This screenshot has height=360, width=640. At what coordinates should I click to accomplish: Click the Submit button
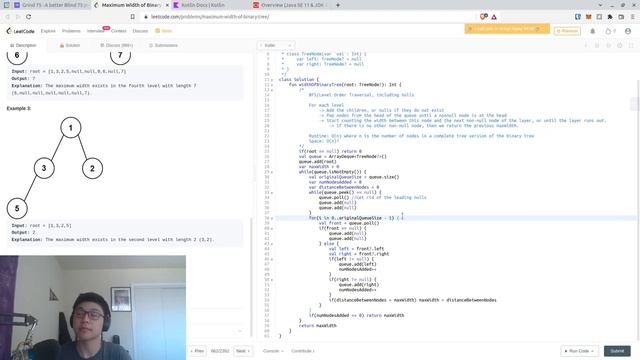(617, 351)
